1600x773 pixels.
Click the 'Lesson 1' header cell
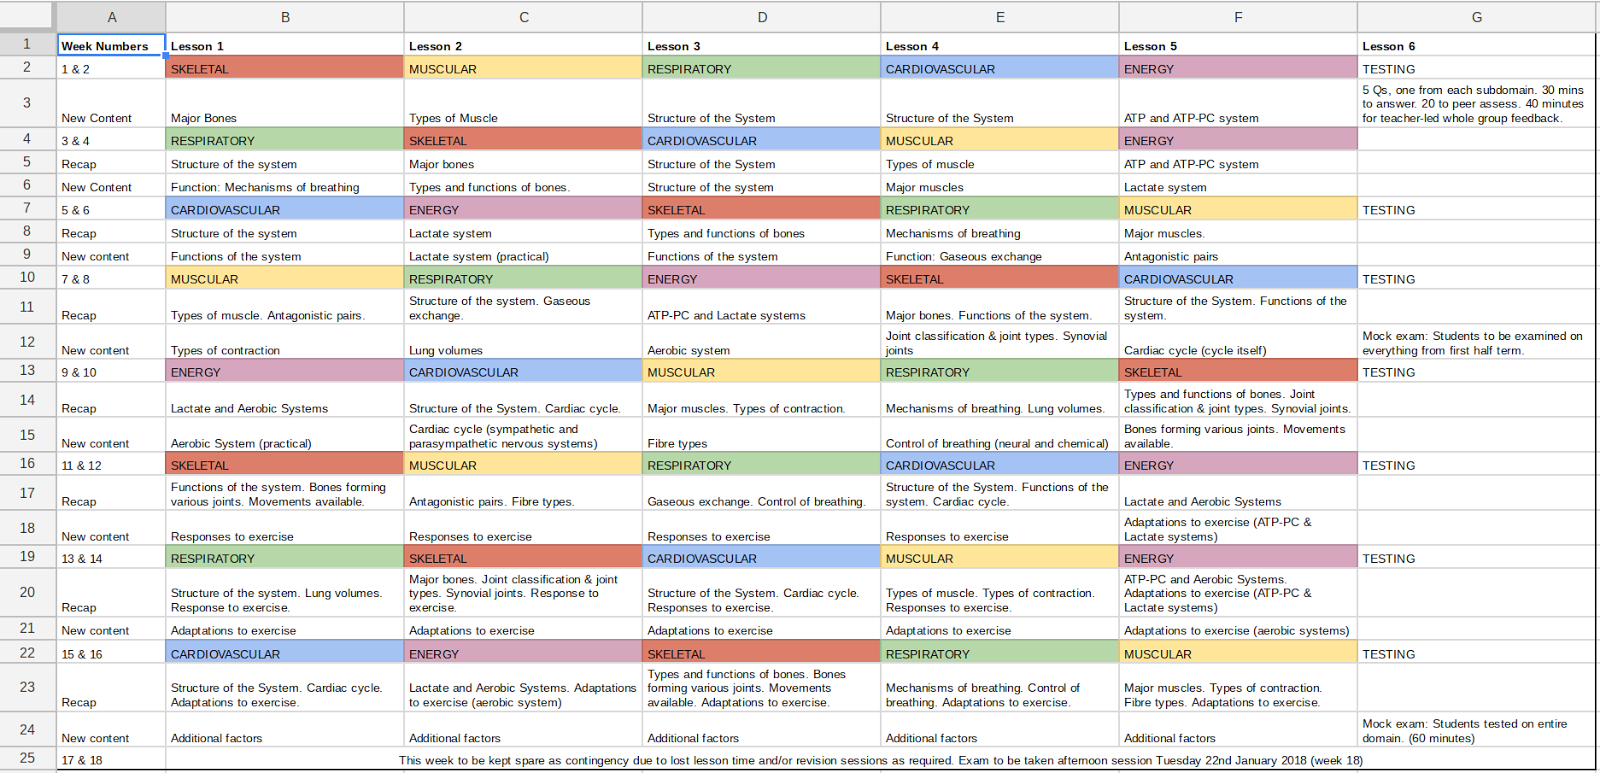click(x=285, y=45)
